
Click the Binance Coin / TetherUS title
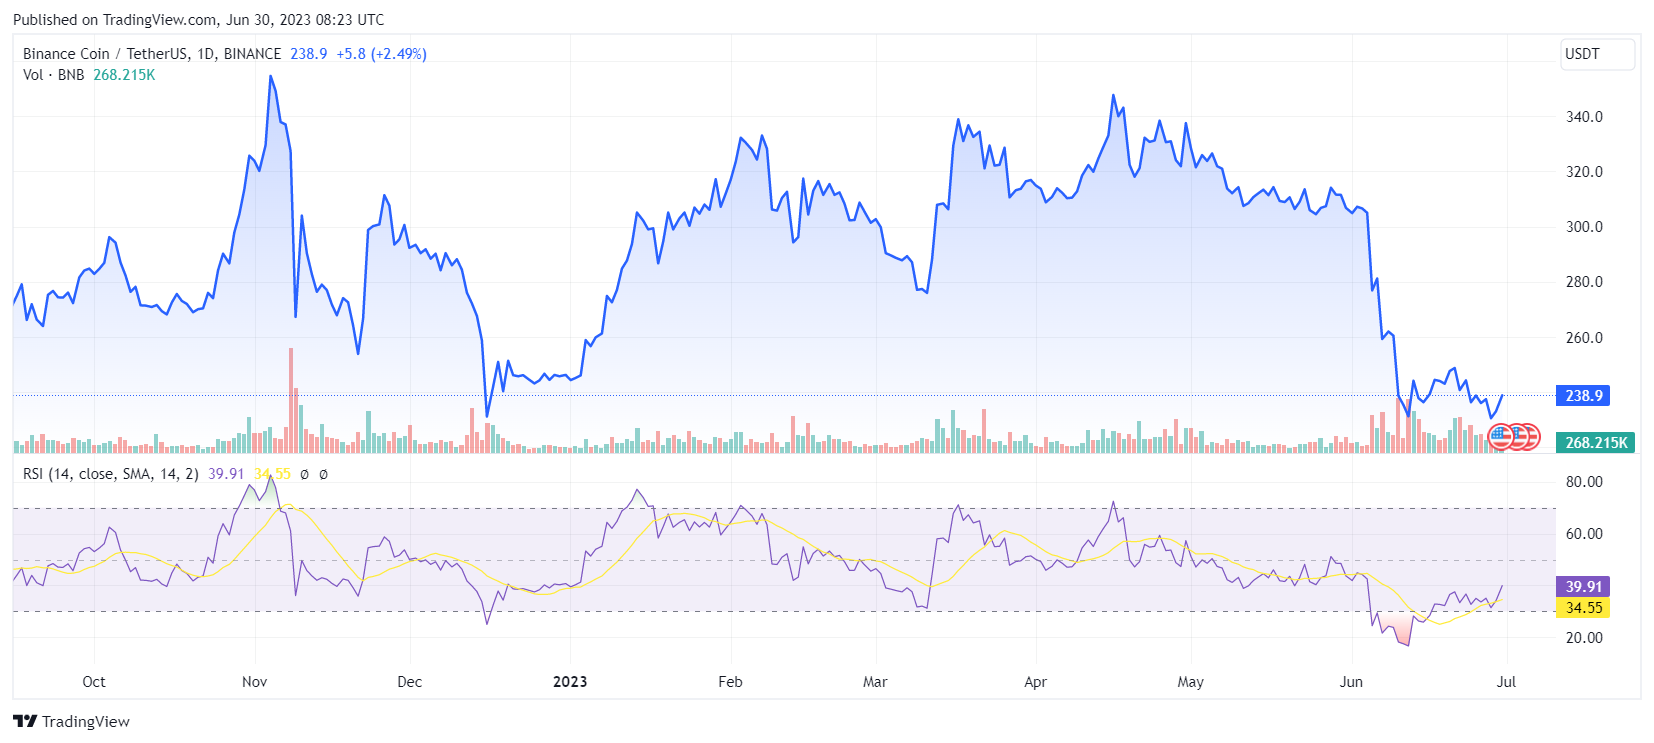151,54
